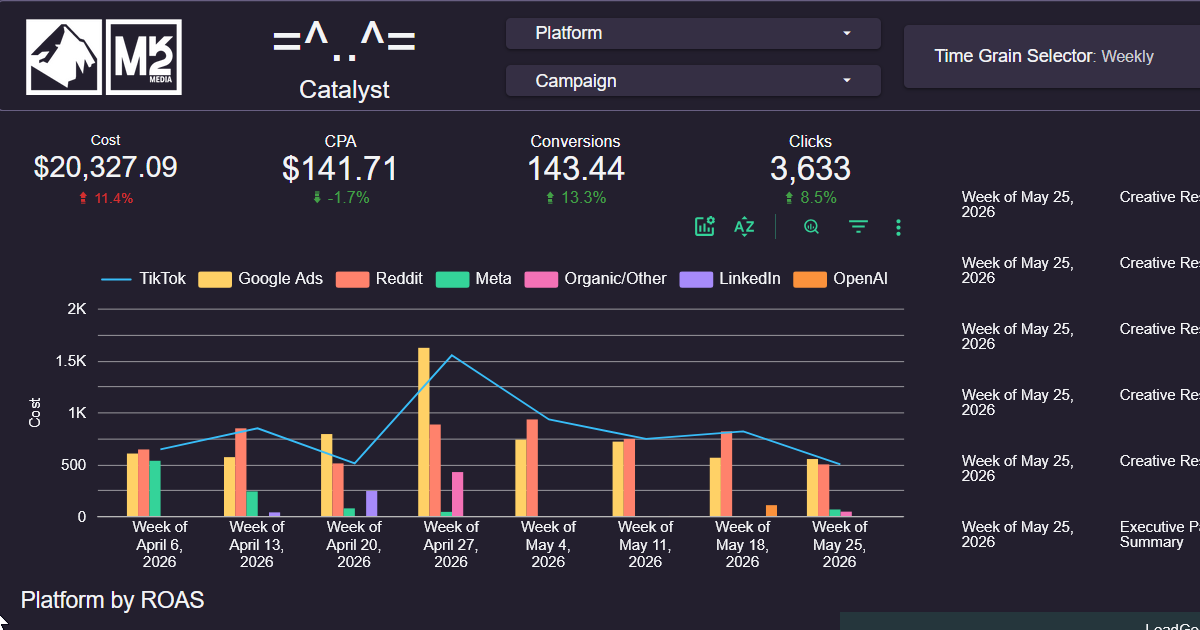Screen dimensions: 1200x630
Task: Click the Clicks scorecard value 3,633
Action: (x=810, y=168)
